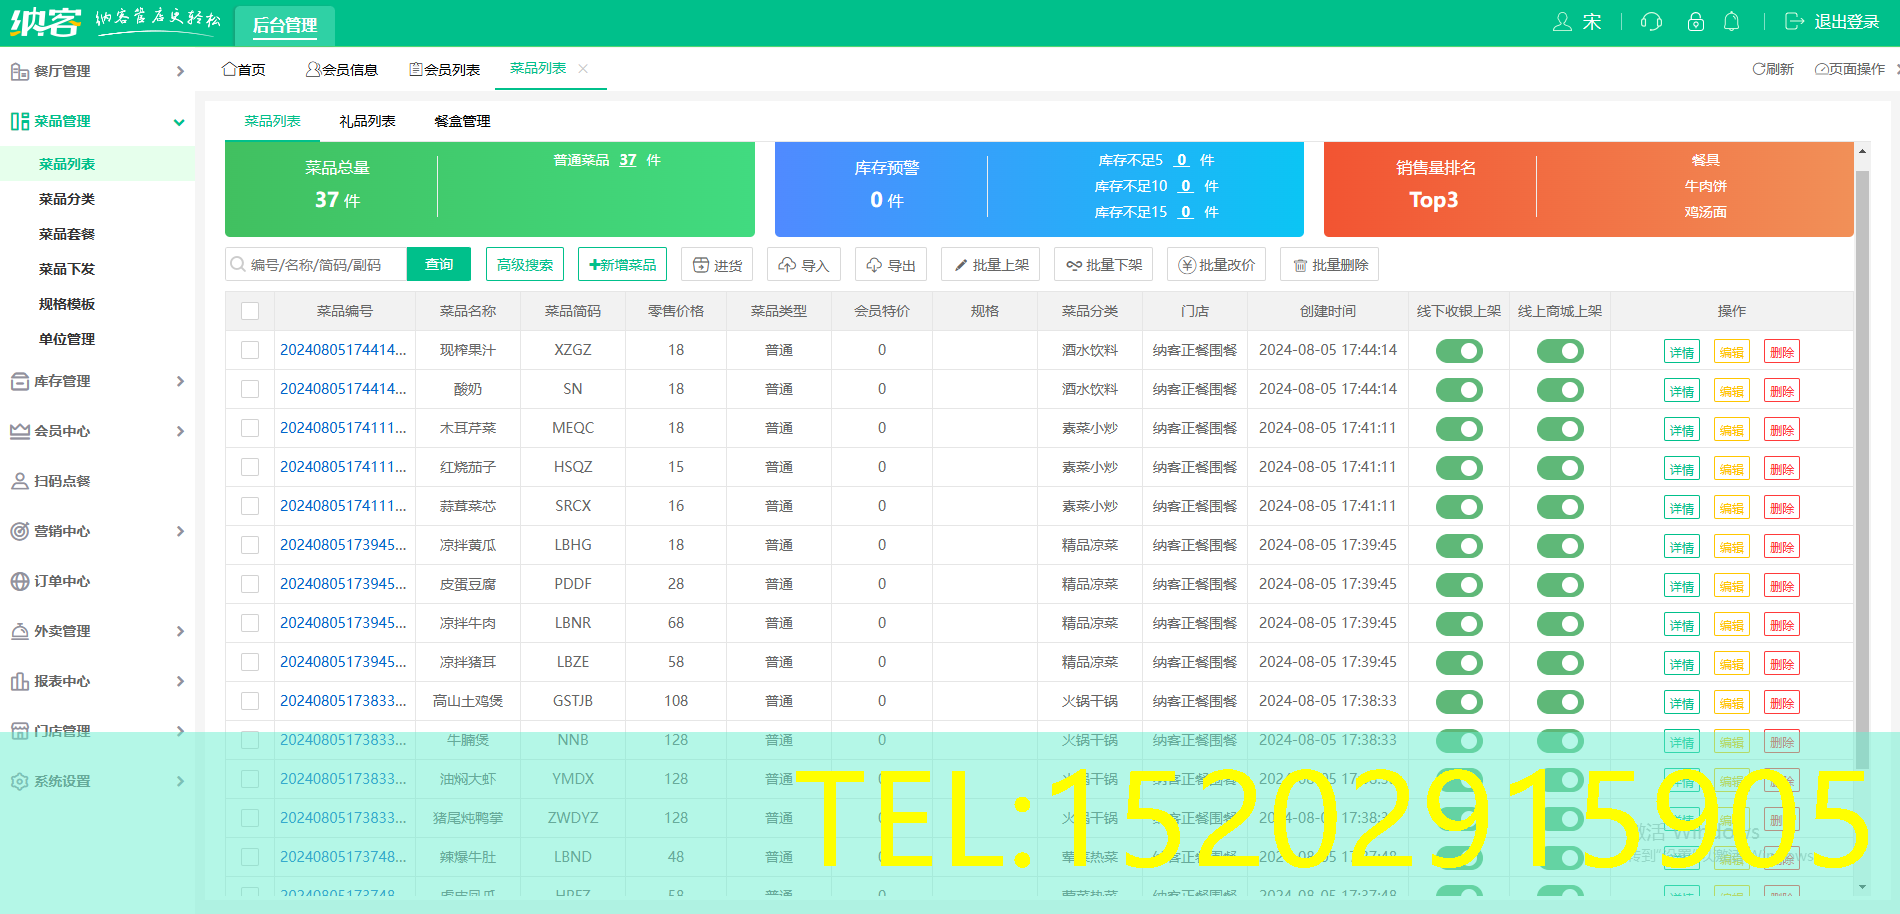This screenshot has width=1900, height=914.
Task: Click the 退出登录 logout icon
Action: pyautogui.click(x=1795, y=22)
